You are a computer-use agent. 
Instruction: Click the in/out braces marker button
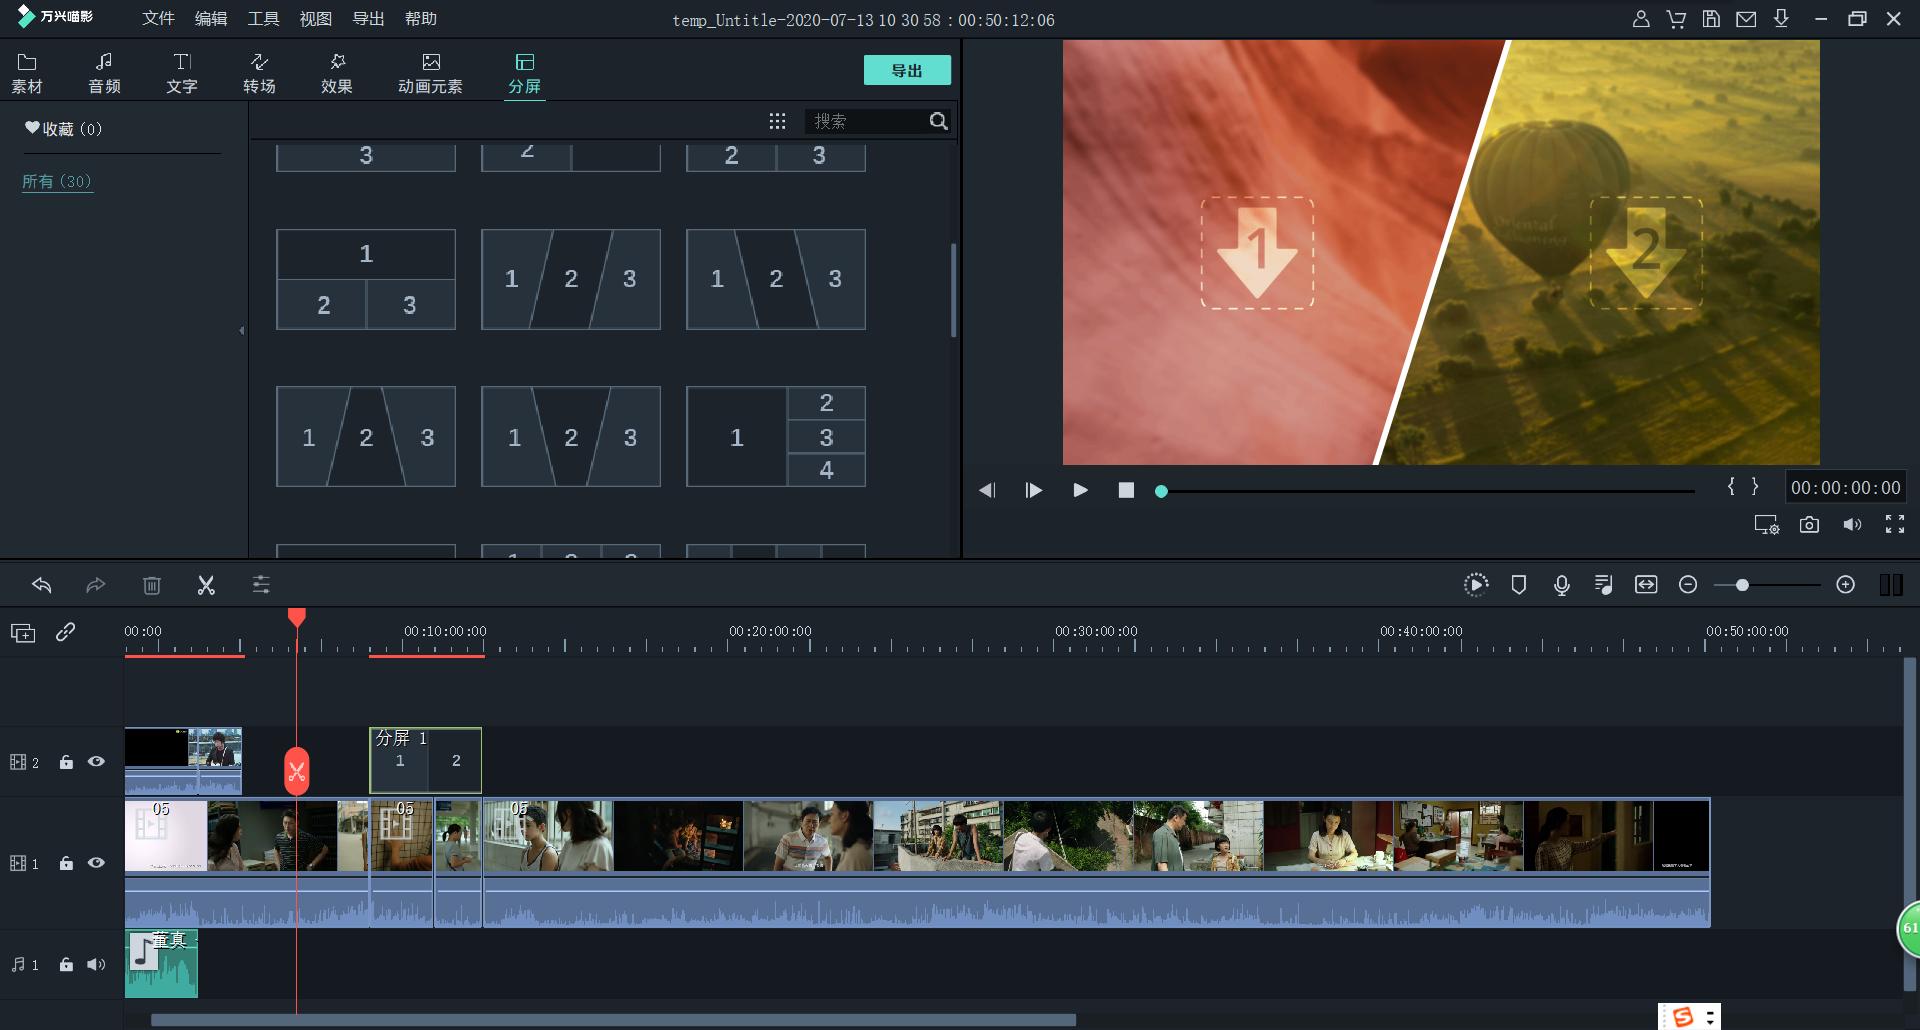click(x=1743, y=486)
